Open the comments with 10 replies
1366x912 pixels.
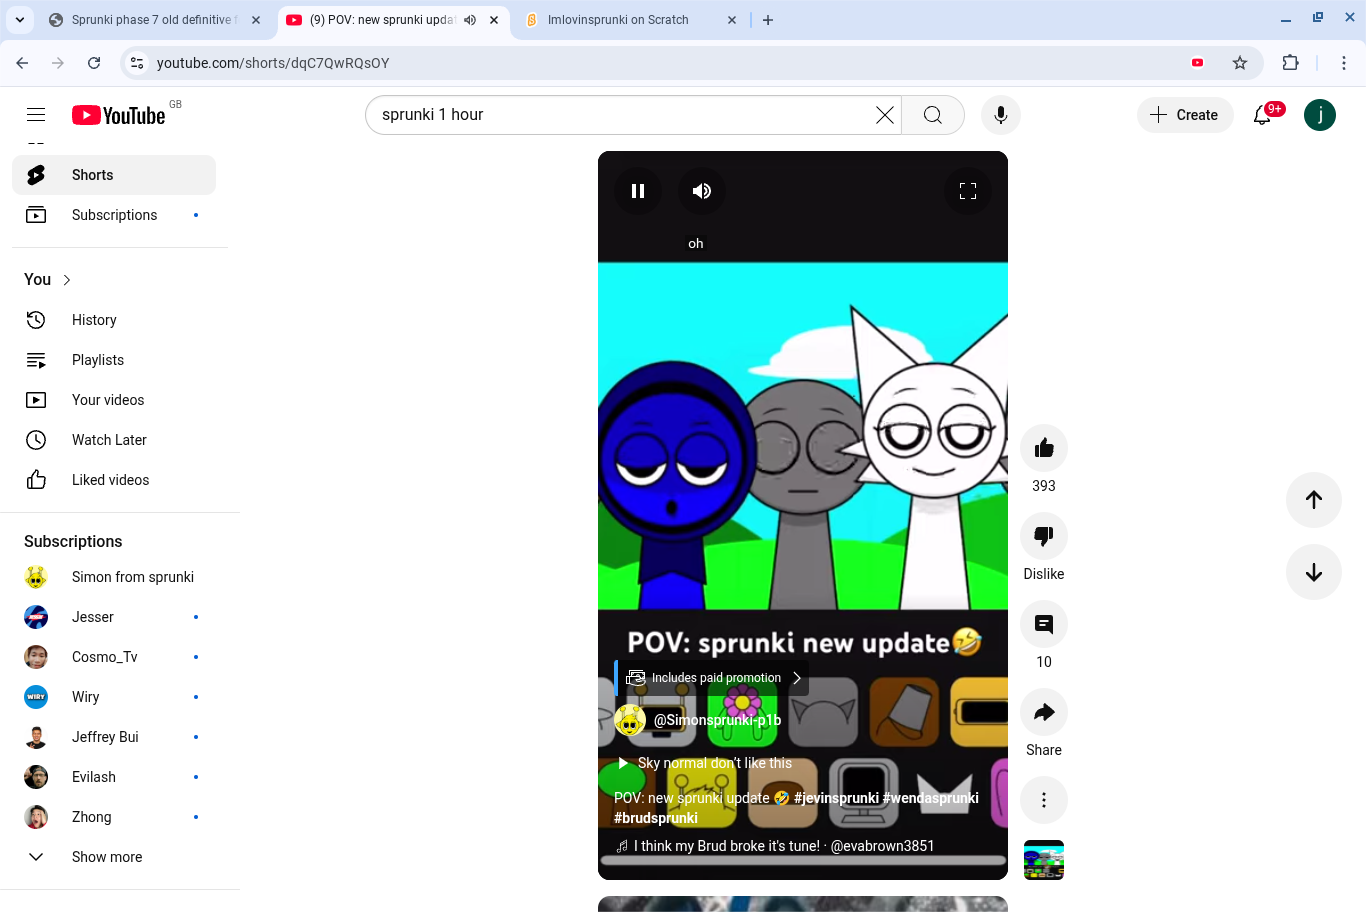1044,624
